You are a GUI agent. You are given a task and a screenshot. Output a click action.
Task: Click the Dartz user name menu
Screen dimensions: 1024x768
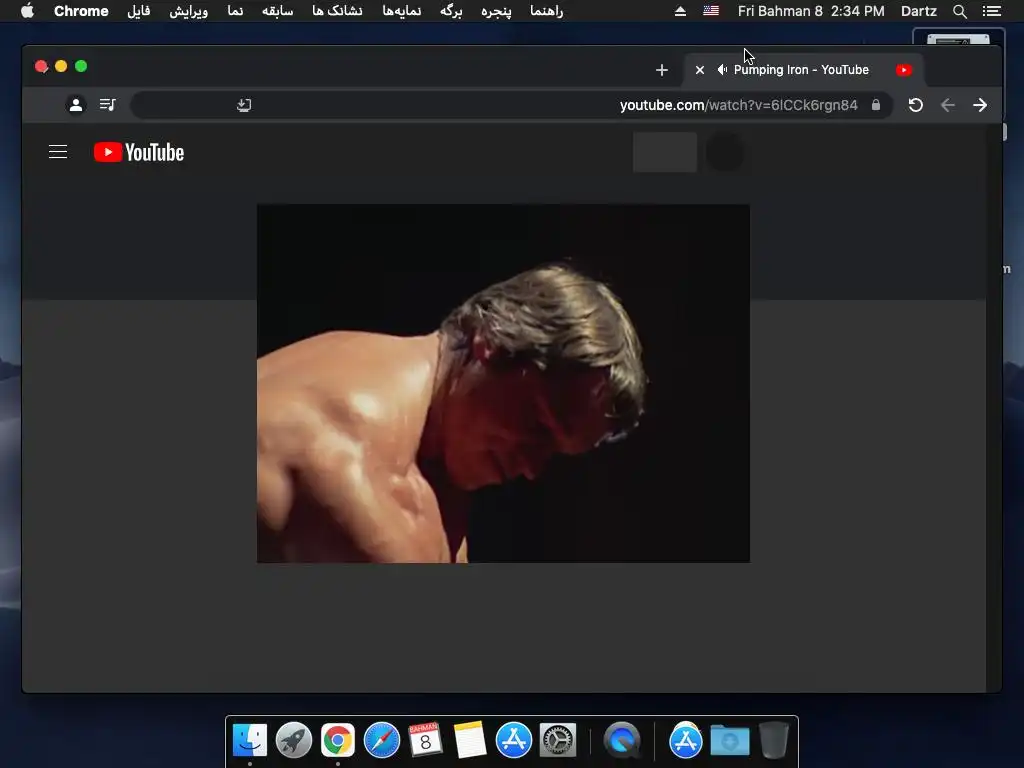(919, 11)
